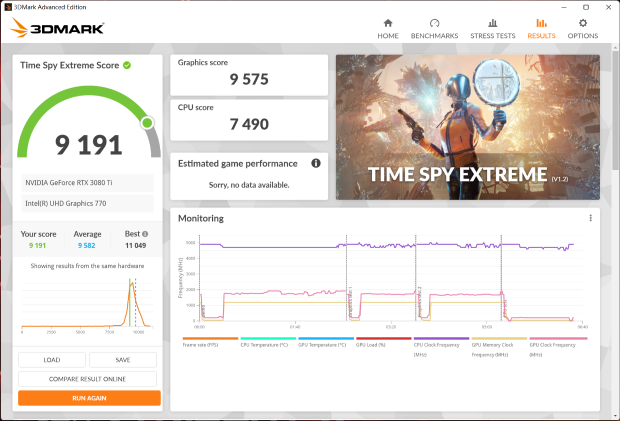Click the SAVE button
This screenshot has width=620, height=421.
click(123, 360)
